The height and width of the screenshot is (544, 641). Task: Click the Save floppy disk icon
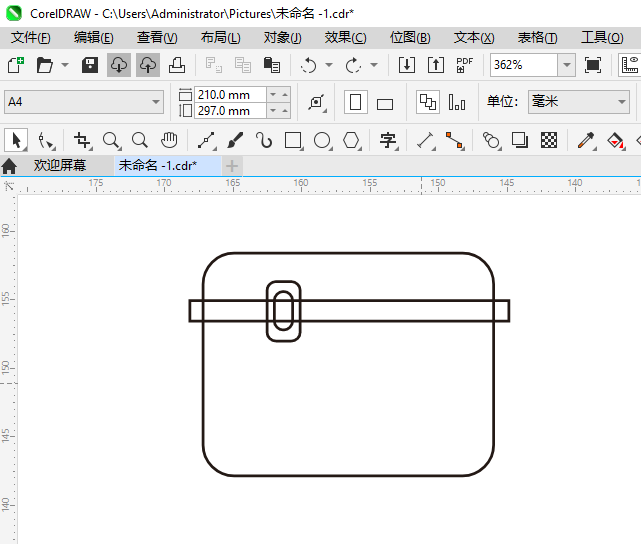tap(90, 65)
